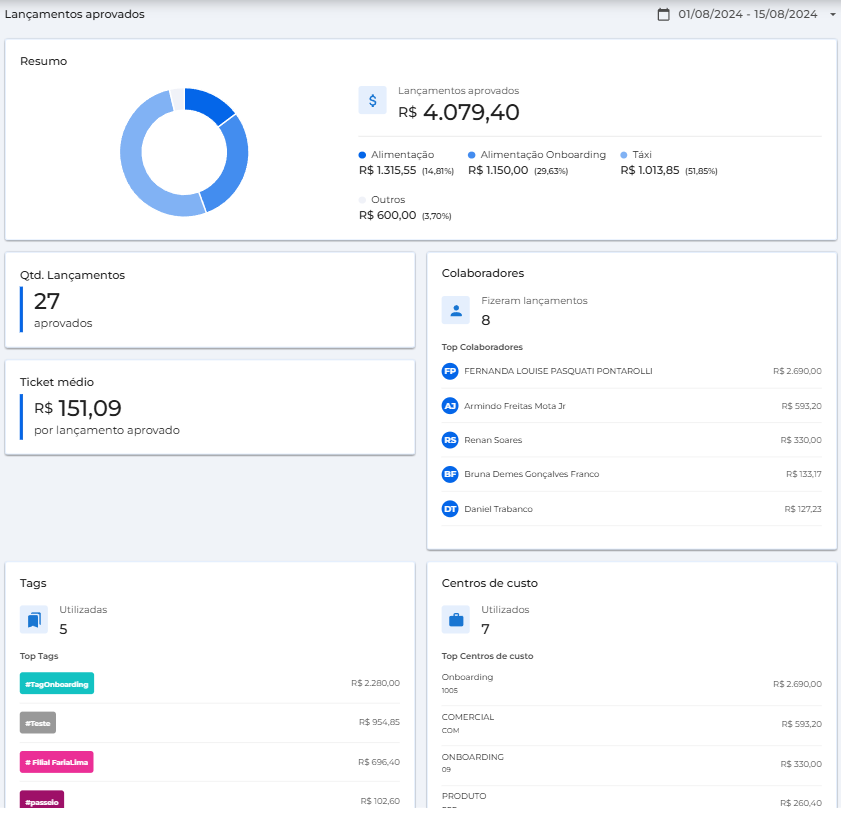
Task: Click the FP avatar for Fernanda Louise
Action: tap(450, 371)
